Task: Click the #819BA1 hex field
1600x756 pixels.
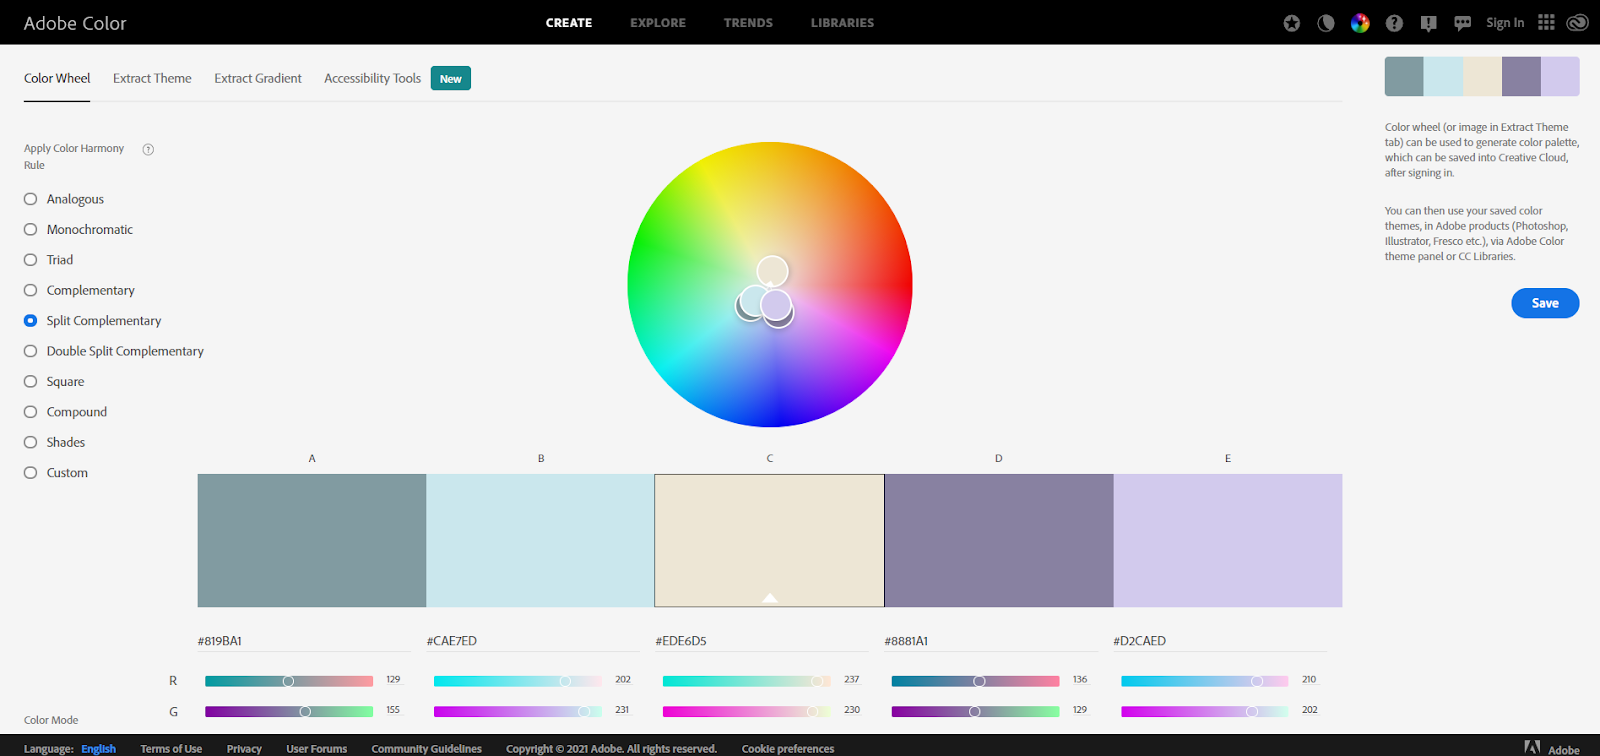Action: coord(304,641)
